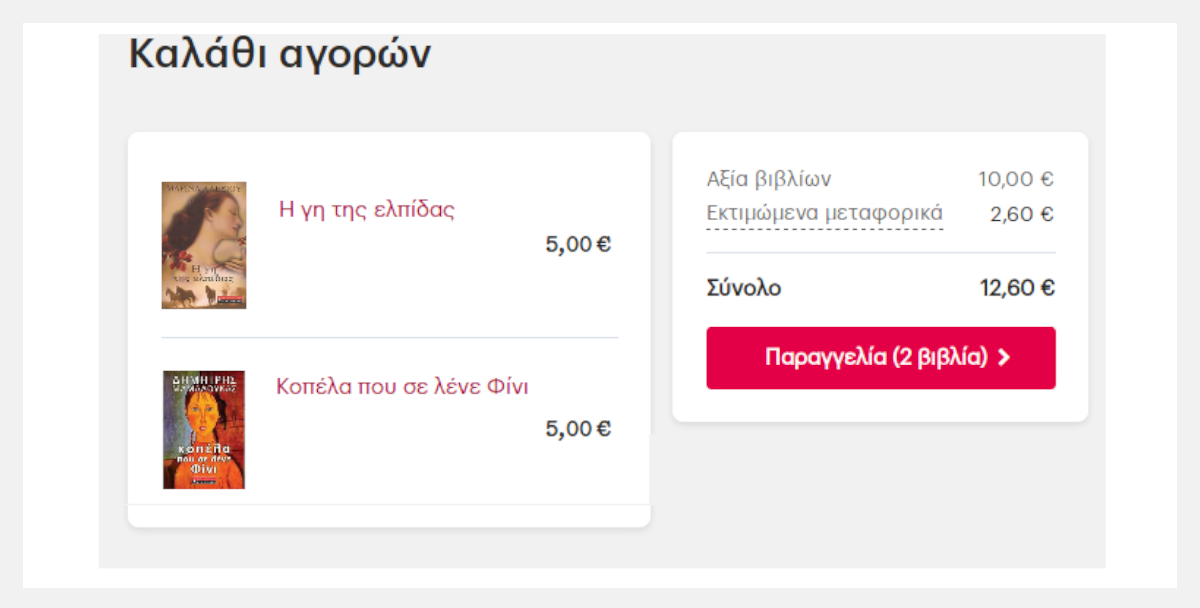This screenshot has height=608, width=1200.
Task: Click the Καλάθι αγορών page heading
Action: (x=280, y=54)
